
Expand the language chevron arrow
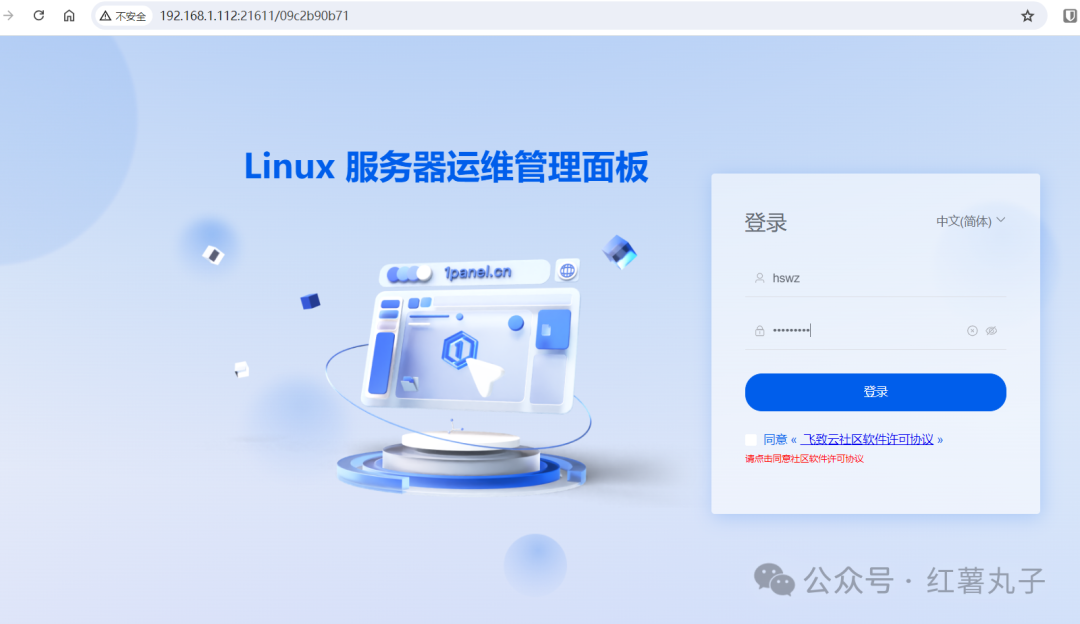coord(1001,220)
